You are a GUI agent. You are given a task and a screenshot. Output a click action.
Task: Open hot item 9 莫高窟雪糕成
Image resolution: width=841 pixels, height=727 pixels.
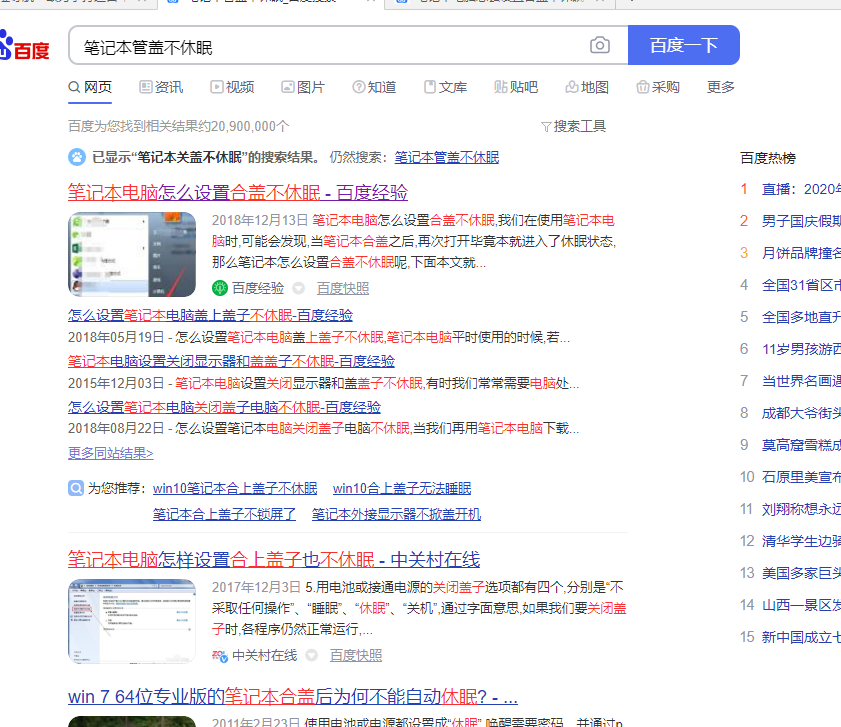(x=801, y=445)
